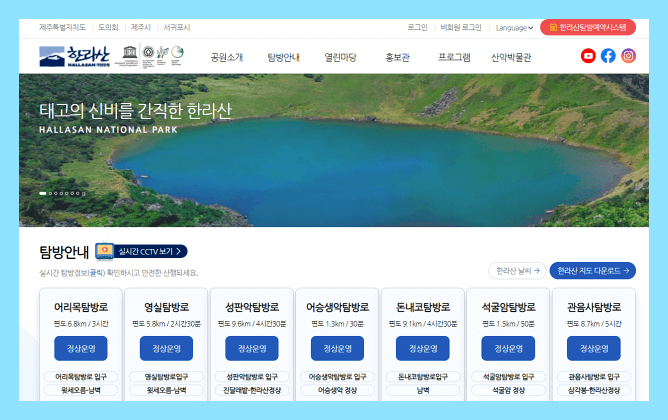Expand the Language dropdown
Screen dimensions: 668x420
[514, 28]
